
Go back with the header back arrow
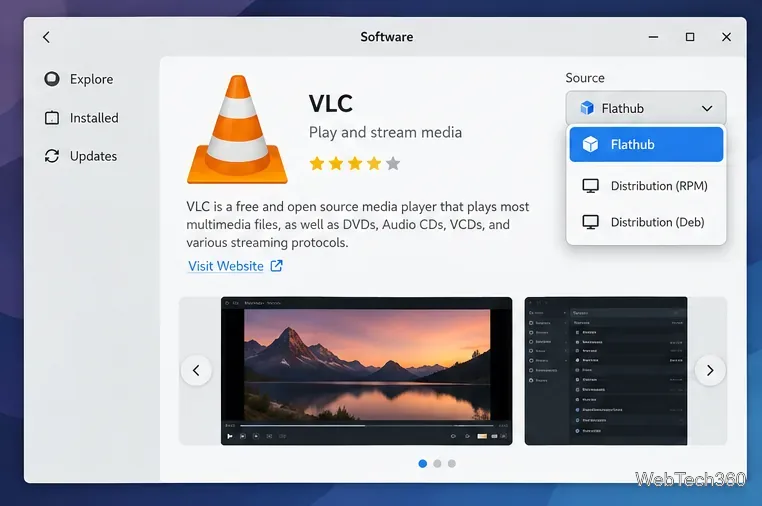pos(46,37)
